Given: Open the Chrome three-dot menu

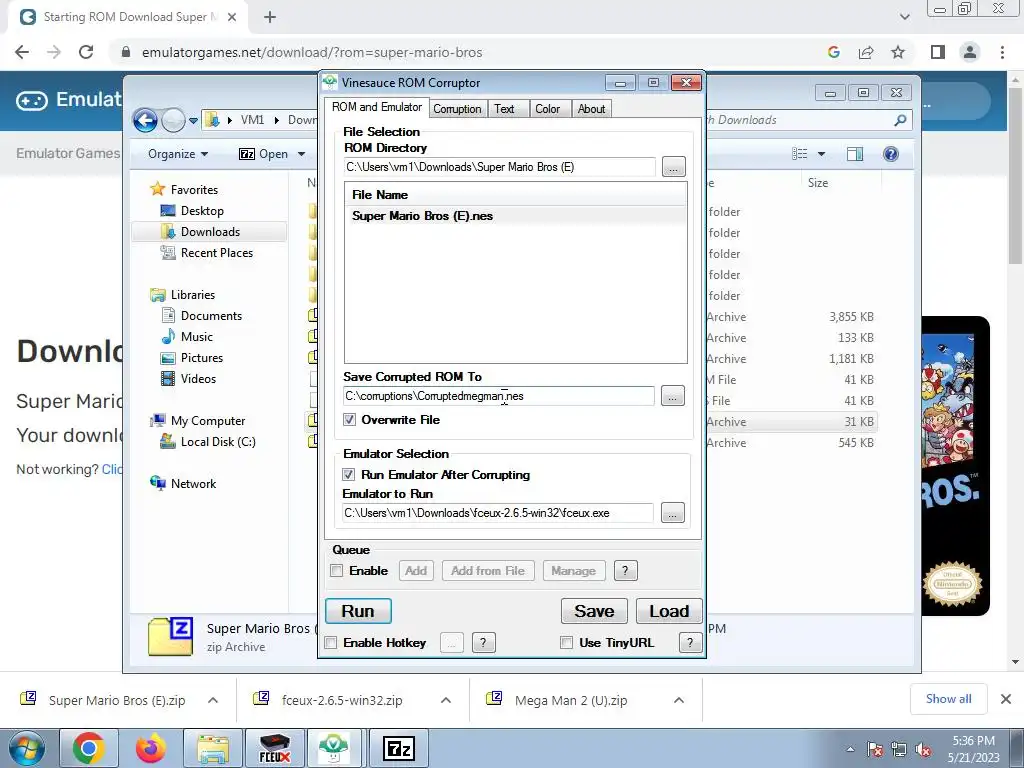Looking at the screenshot, I should coord(1002,52).
